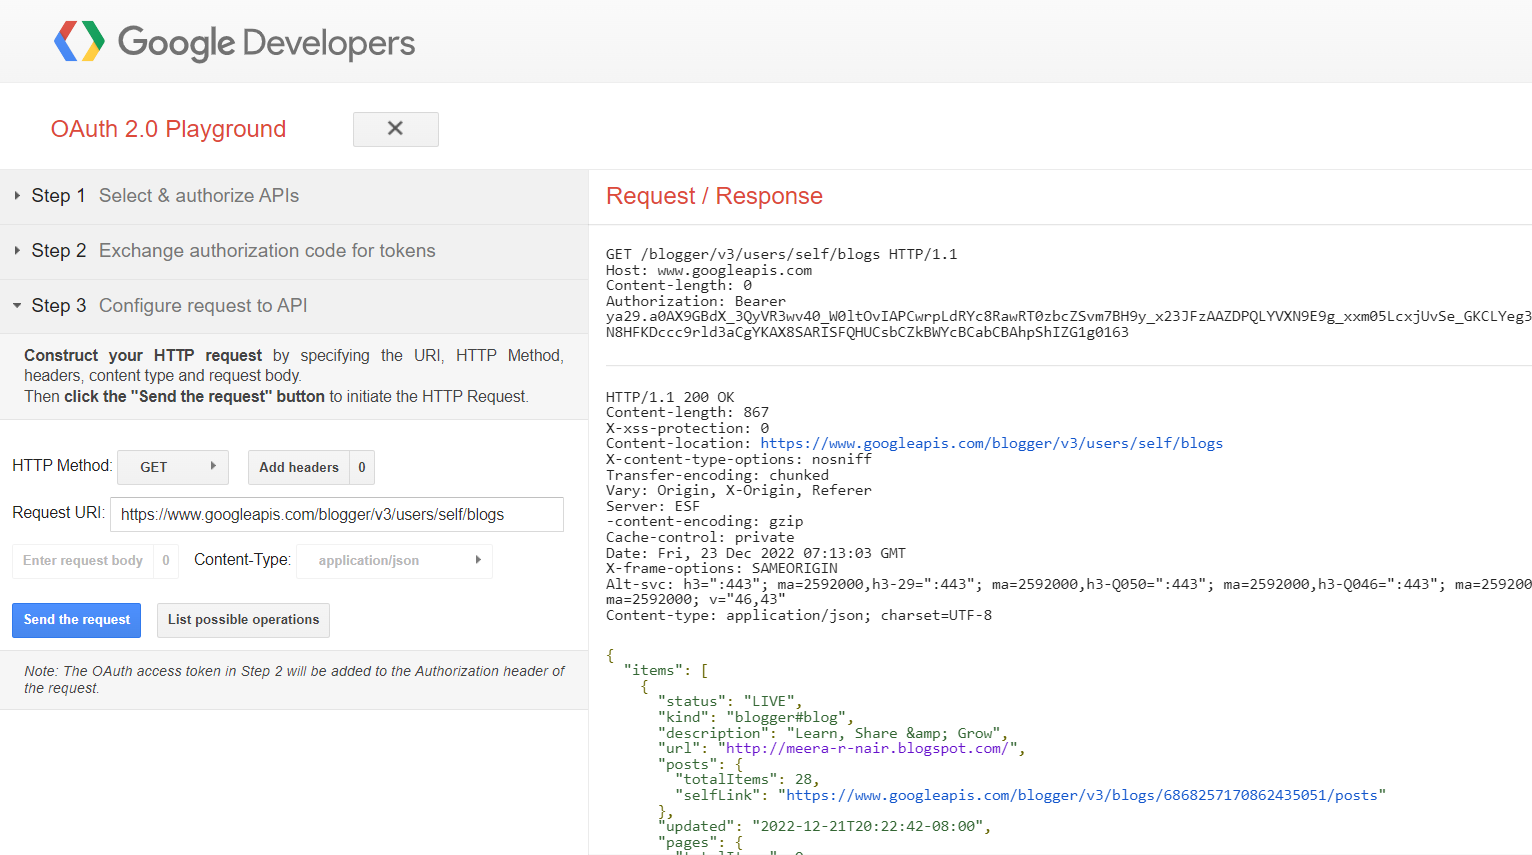
Task: Click the "Vary: Origin, X-Origin, Referer" line
Action: click(x=739, y=490)
